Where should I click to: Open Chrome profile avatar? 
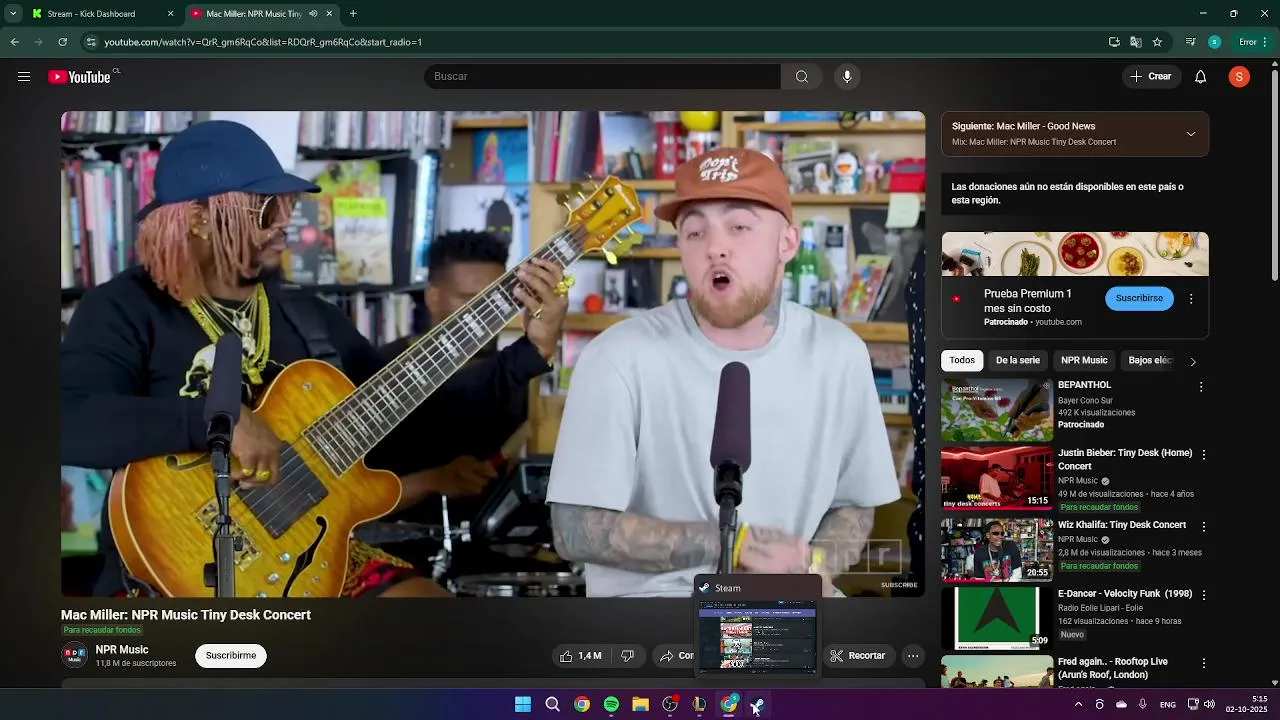1214,42
